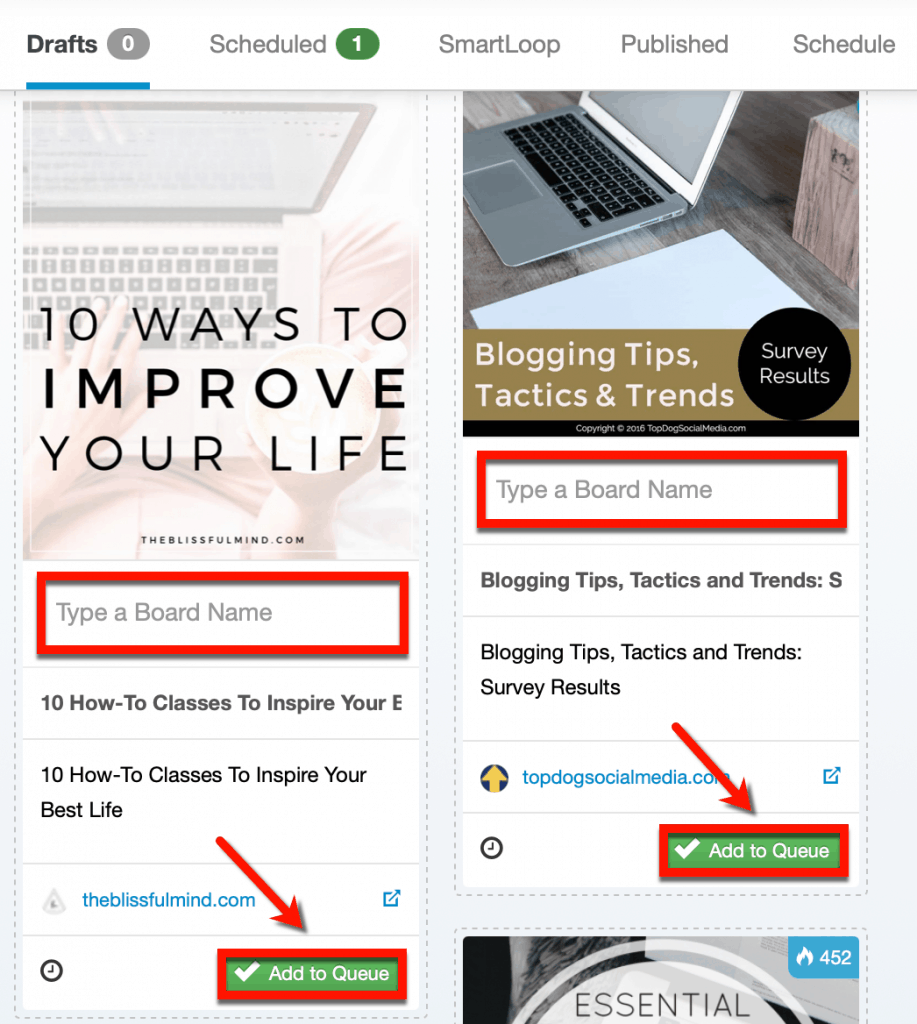Click the Blogging Tips laptop pin image
917x1024 pixels.
point(660,264)
